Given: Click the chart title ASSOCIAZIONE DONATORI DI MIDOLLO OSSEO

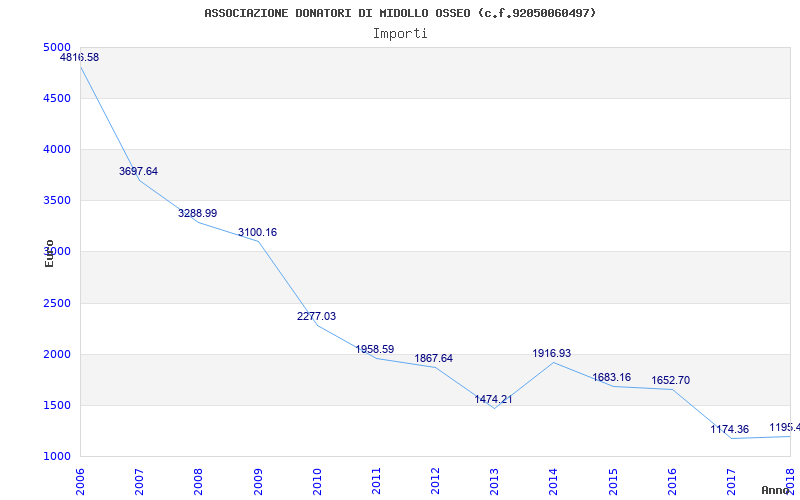Looking at the screenshot, I should (x=400, y=13).
